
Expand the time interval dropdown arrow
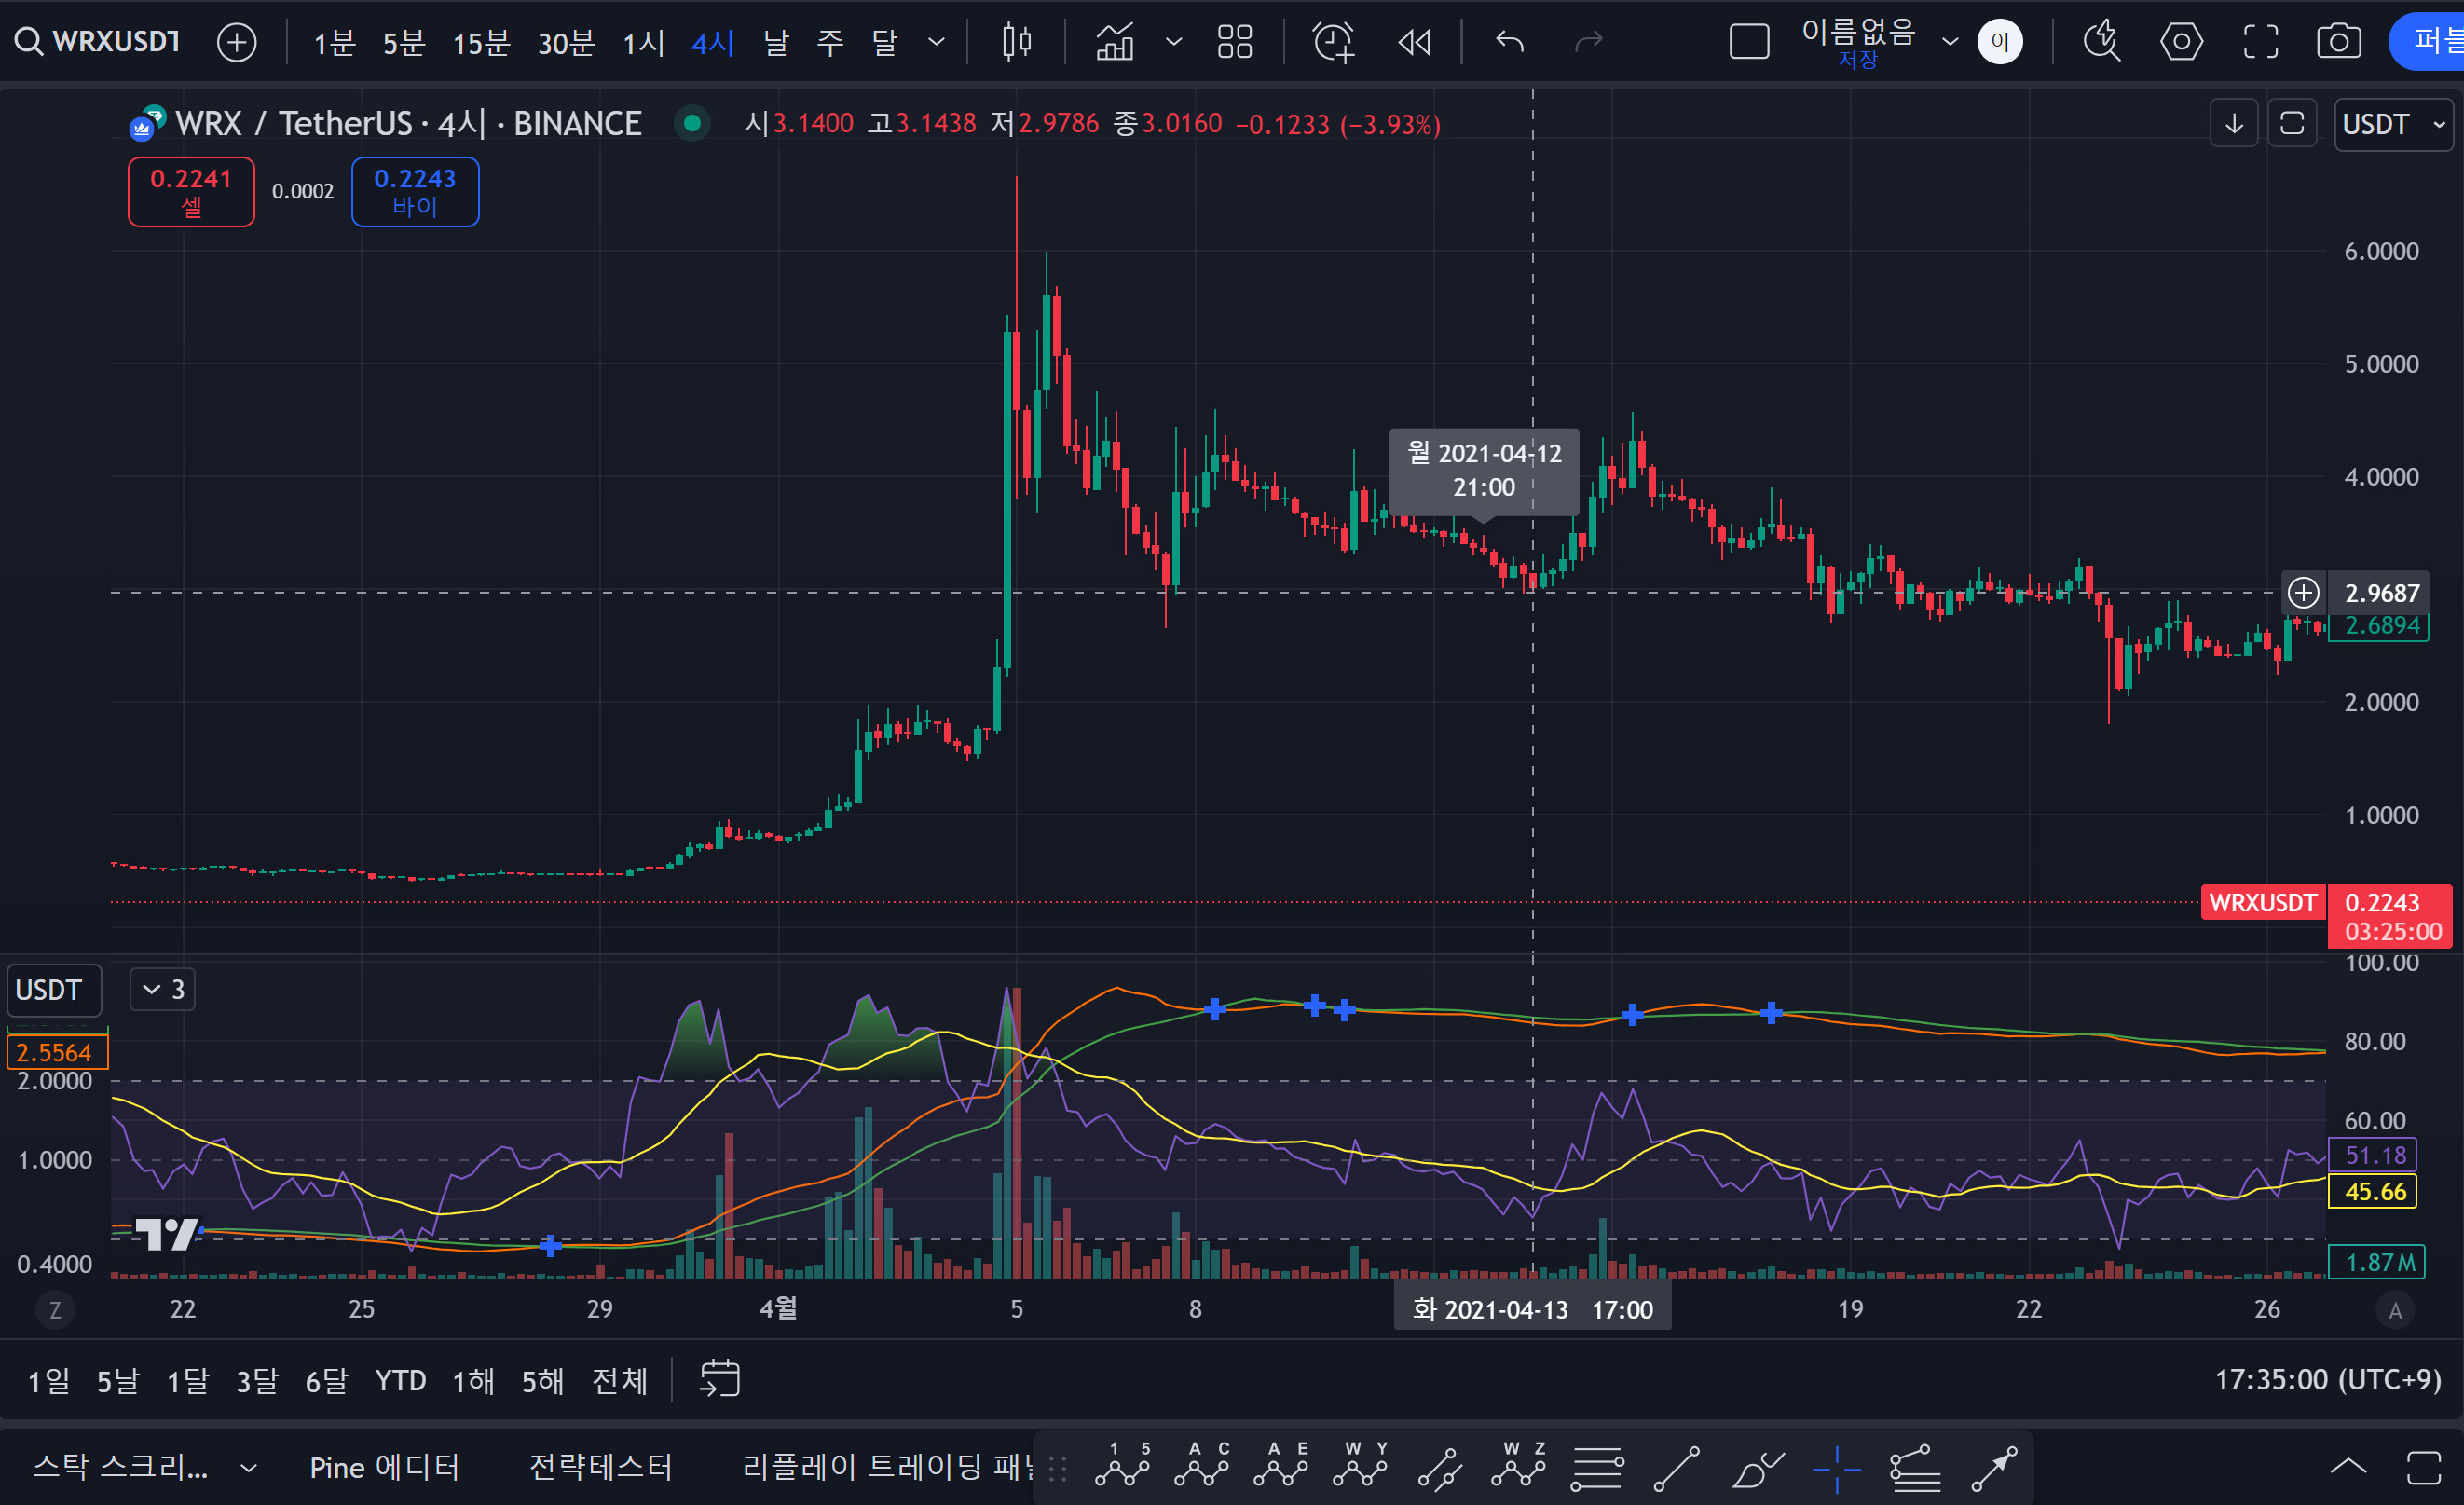click(936, 42)
